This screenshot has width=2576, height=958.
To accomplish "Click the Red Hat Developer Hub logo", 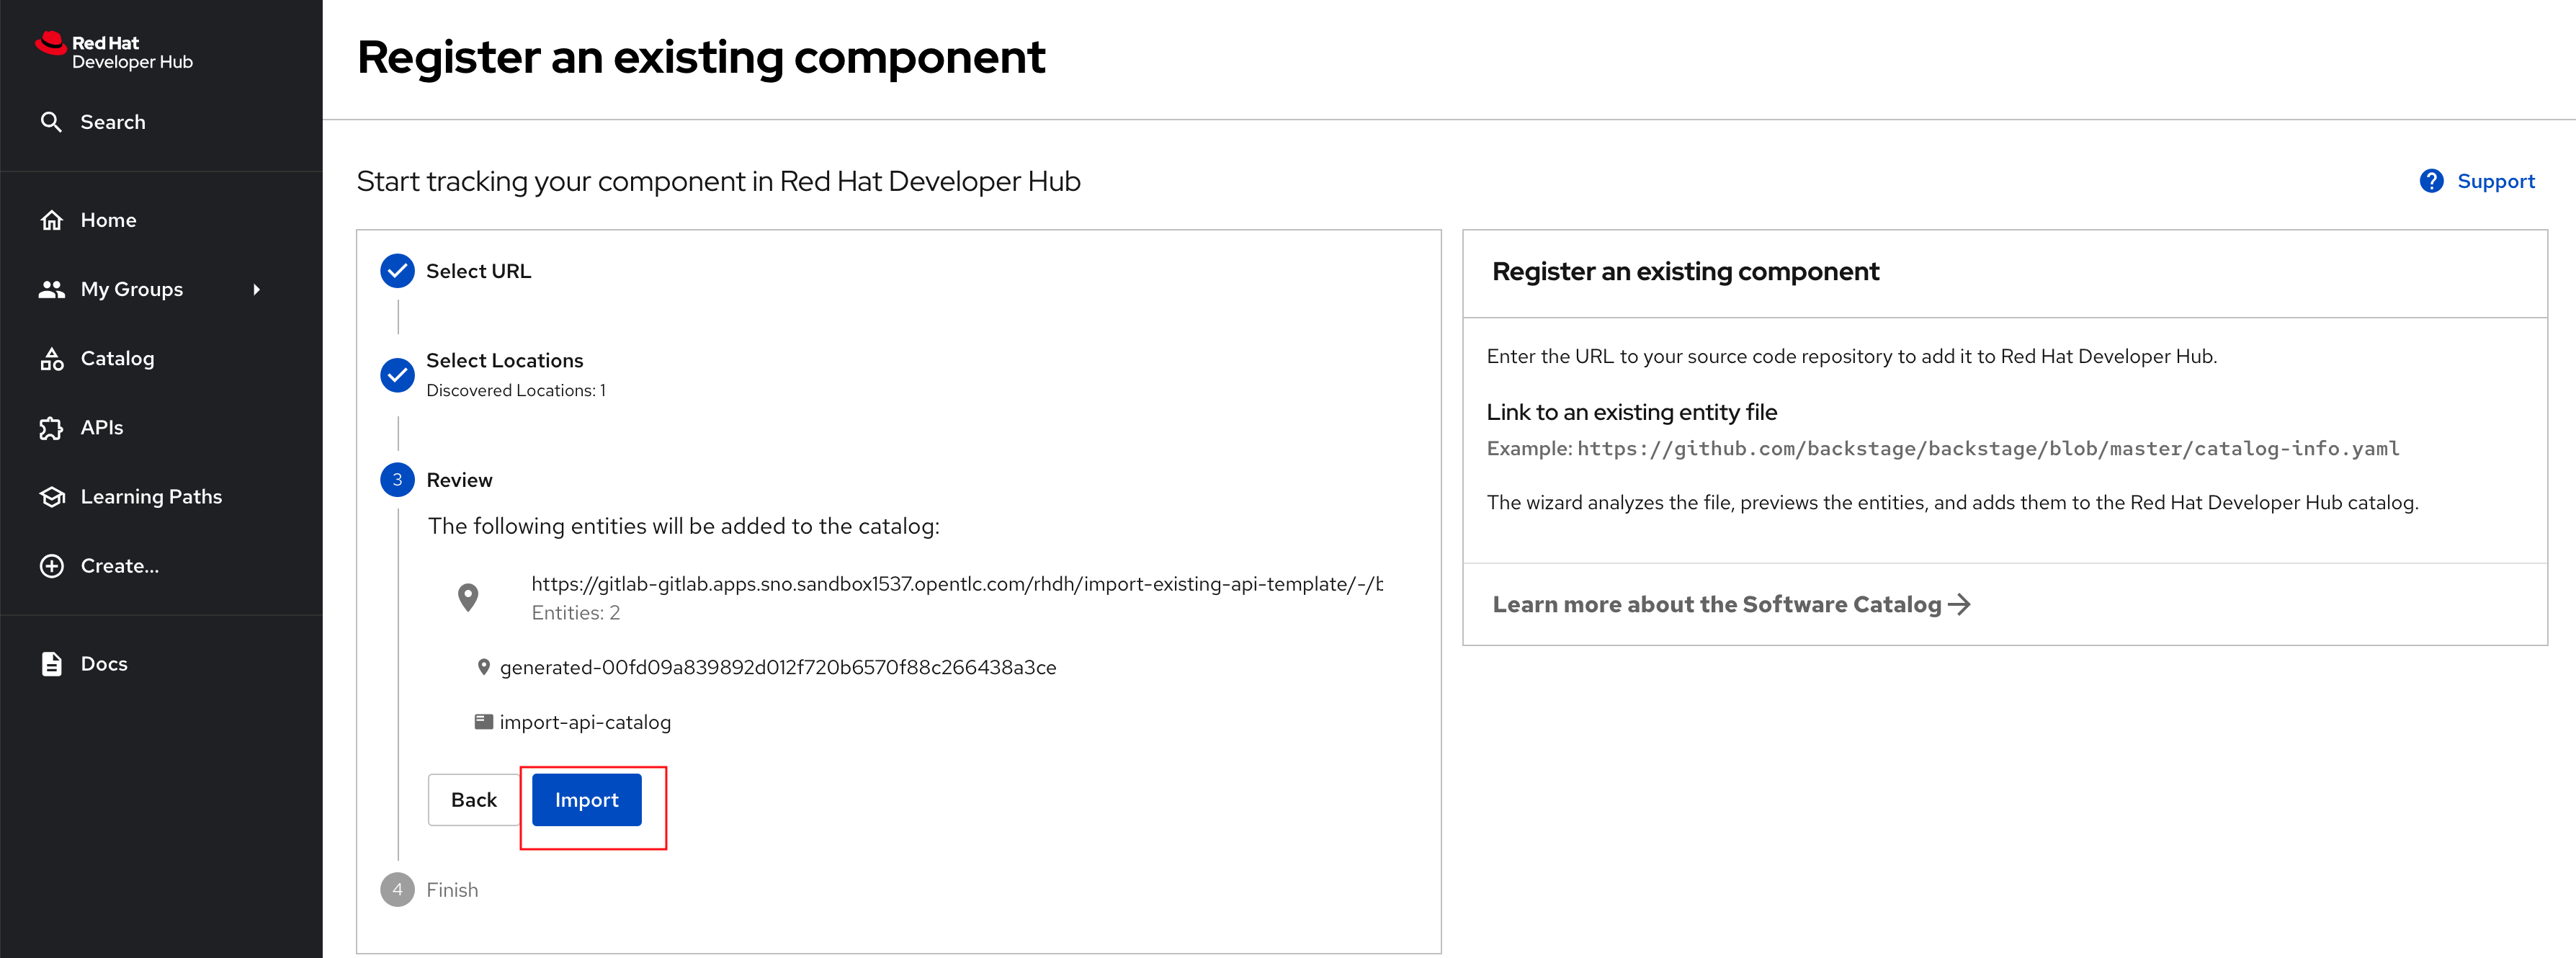I will [x=114, y=51].
